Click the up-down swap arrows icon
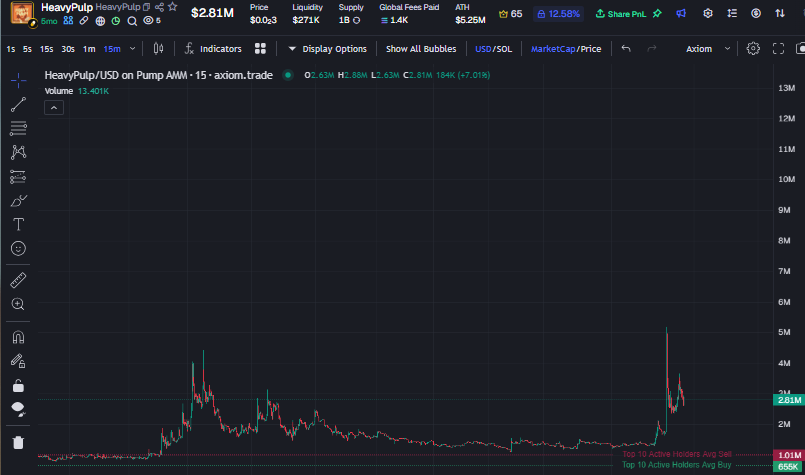This screenshot has width=805, height=475. click(x=780, y=13)
